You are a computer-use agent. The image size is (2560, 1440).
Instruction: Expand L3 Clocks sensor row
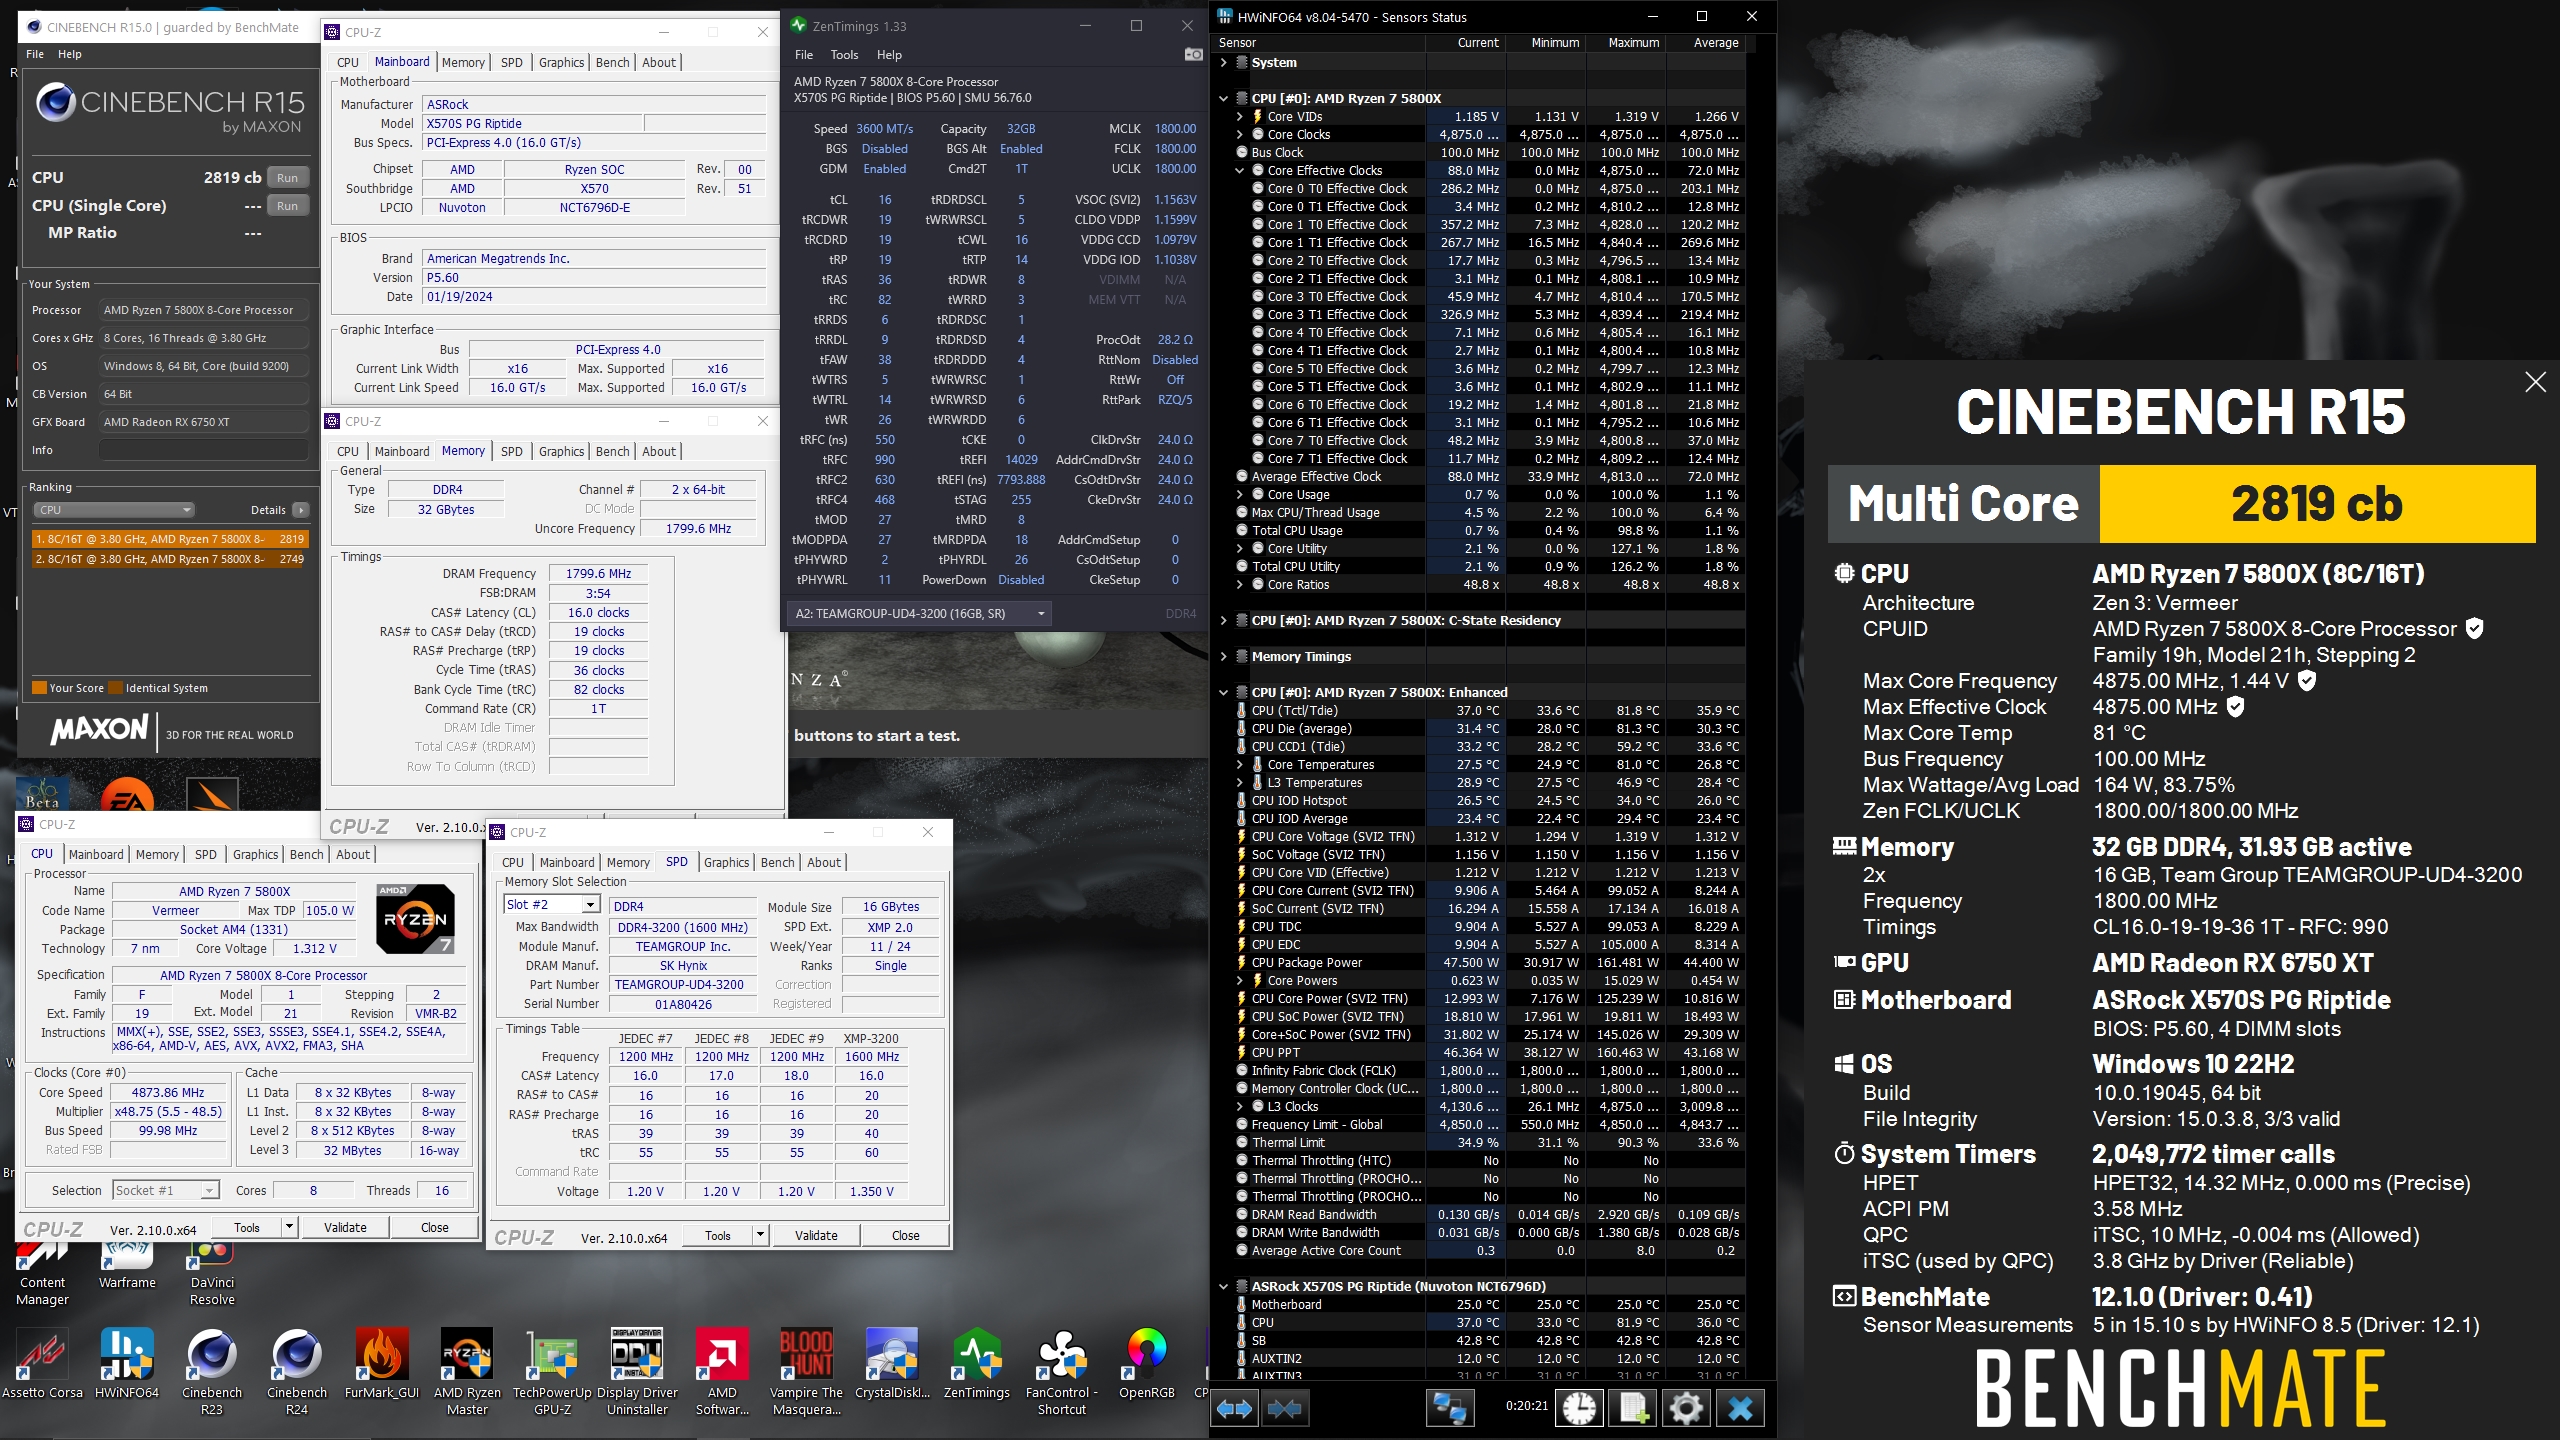1240,1106
